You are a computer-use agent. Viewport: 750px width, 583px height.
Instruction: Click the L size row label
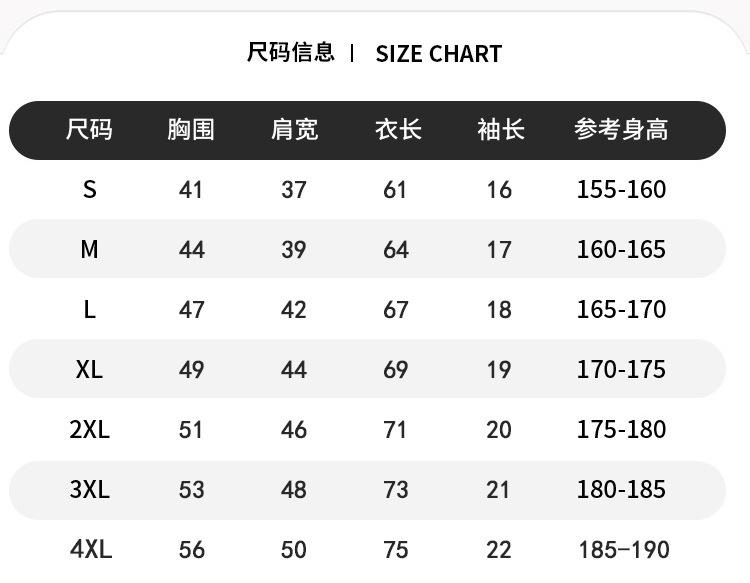(89, 309)
